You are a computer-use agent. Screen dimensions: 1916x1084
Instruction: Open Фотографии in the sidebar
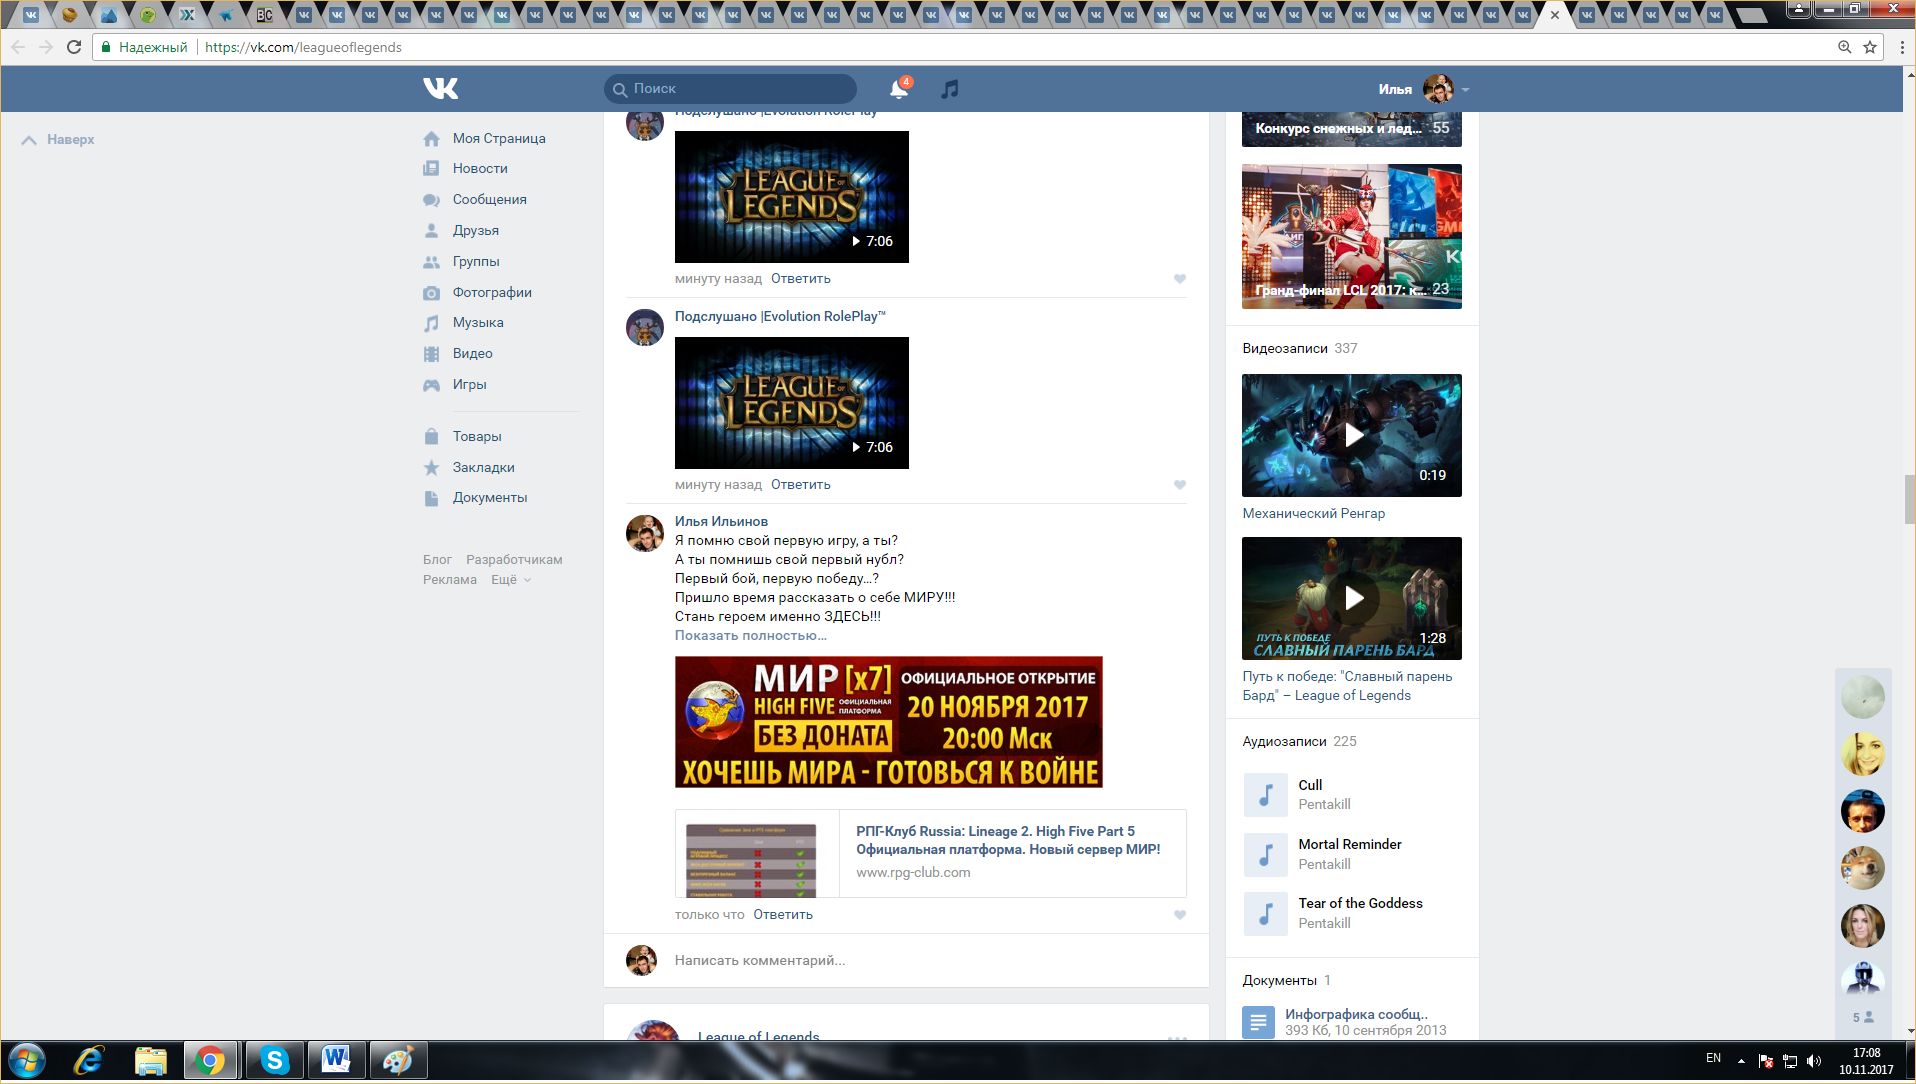click(492, 292)
